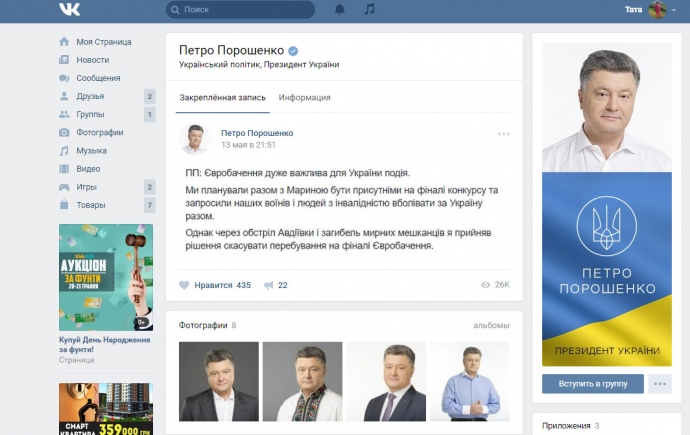Open the music note icon in header
The height and width of the screenshot is (435, 690).
[x=369, y=10]
